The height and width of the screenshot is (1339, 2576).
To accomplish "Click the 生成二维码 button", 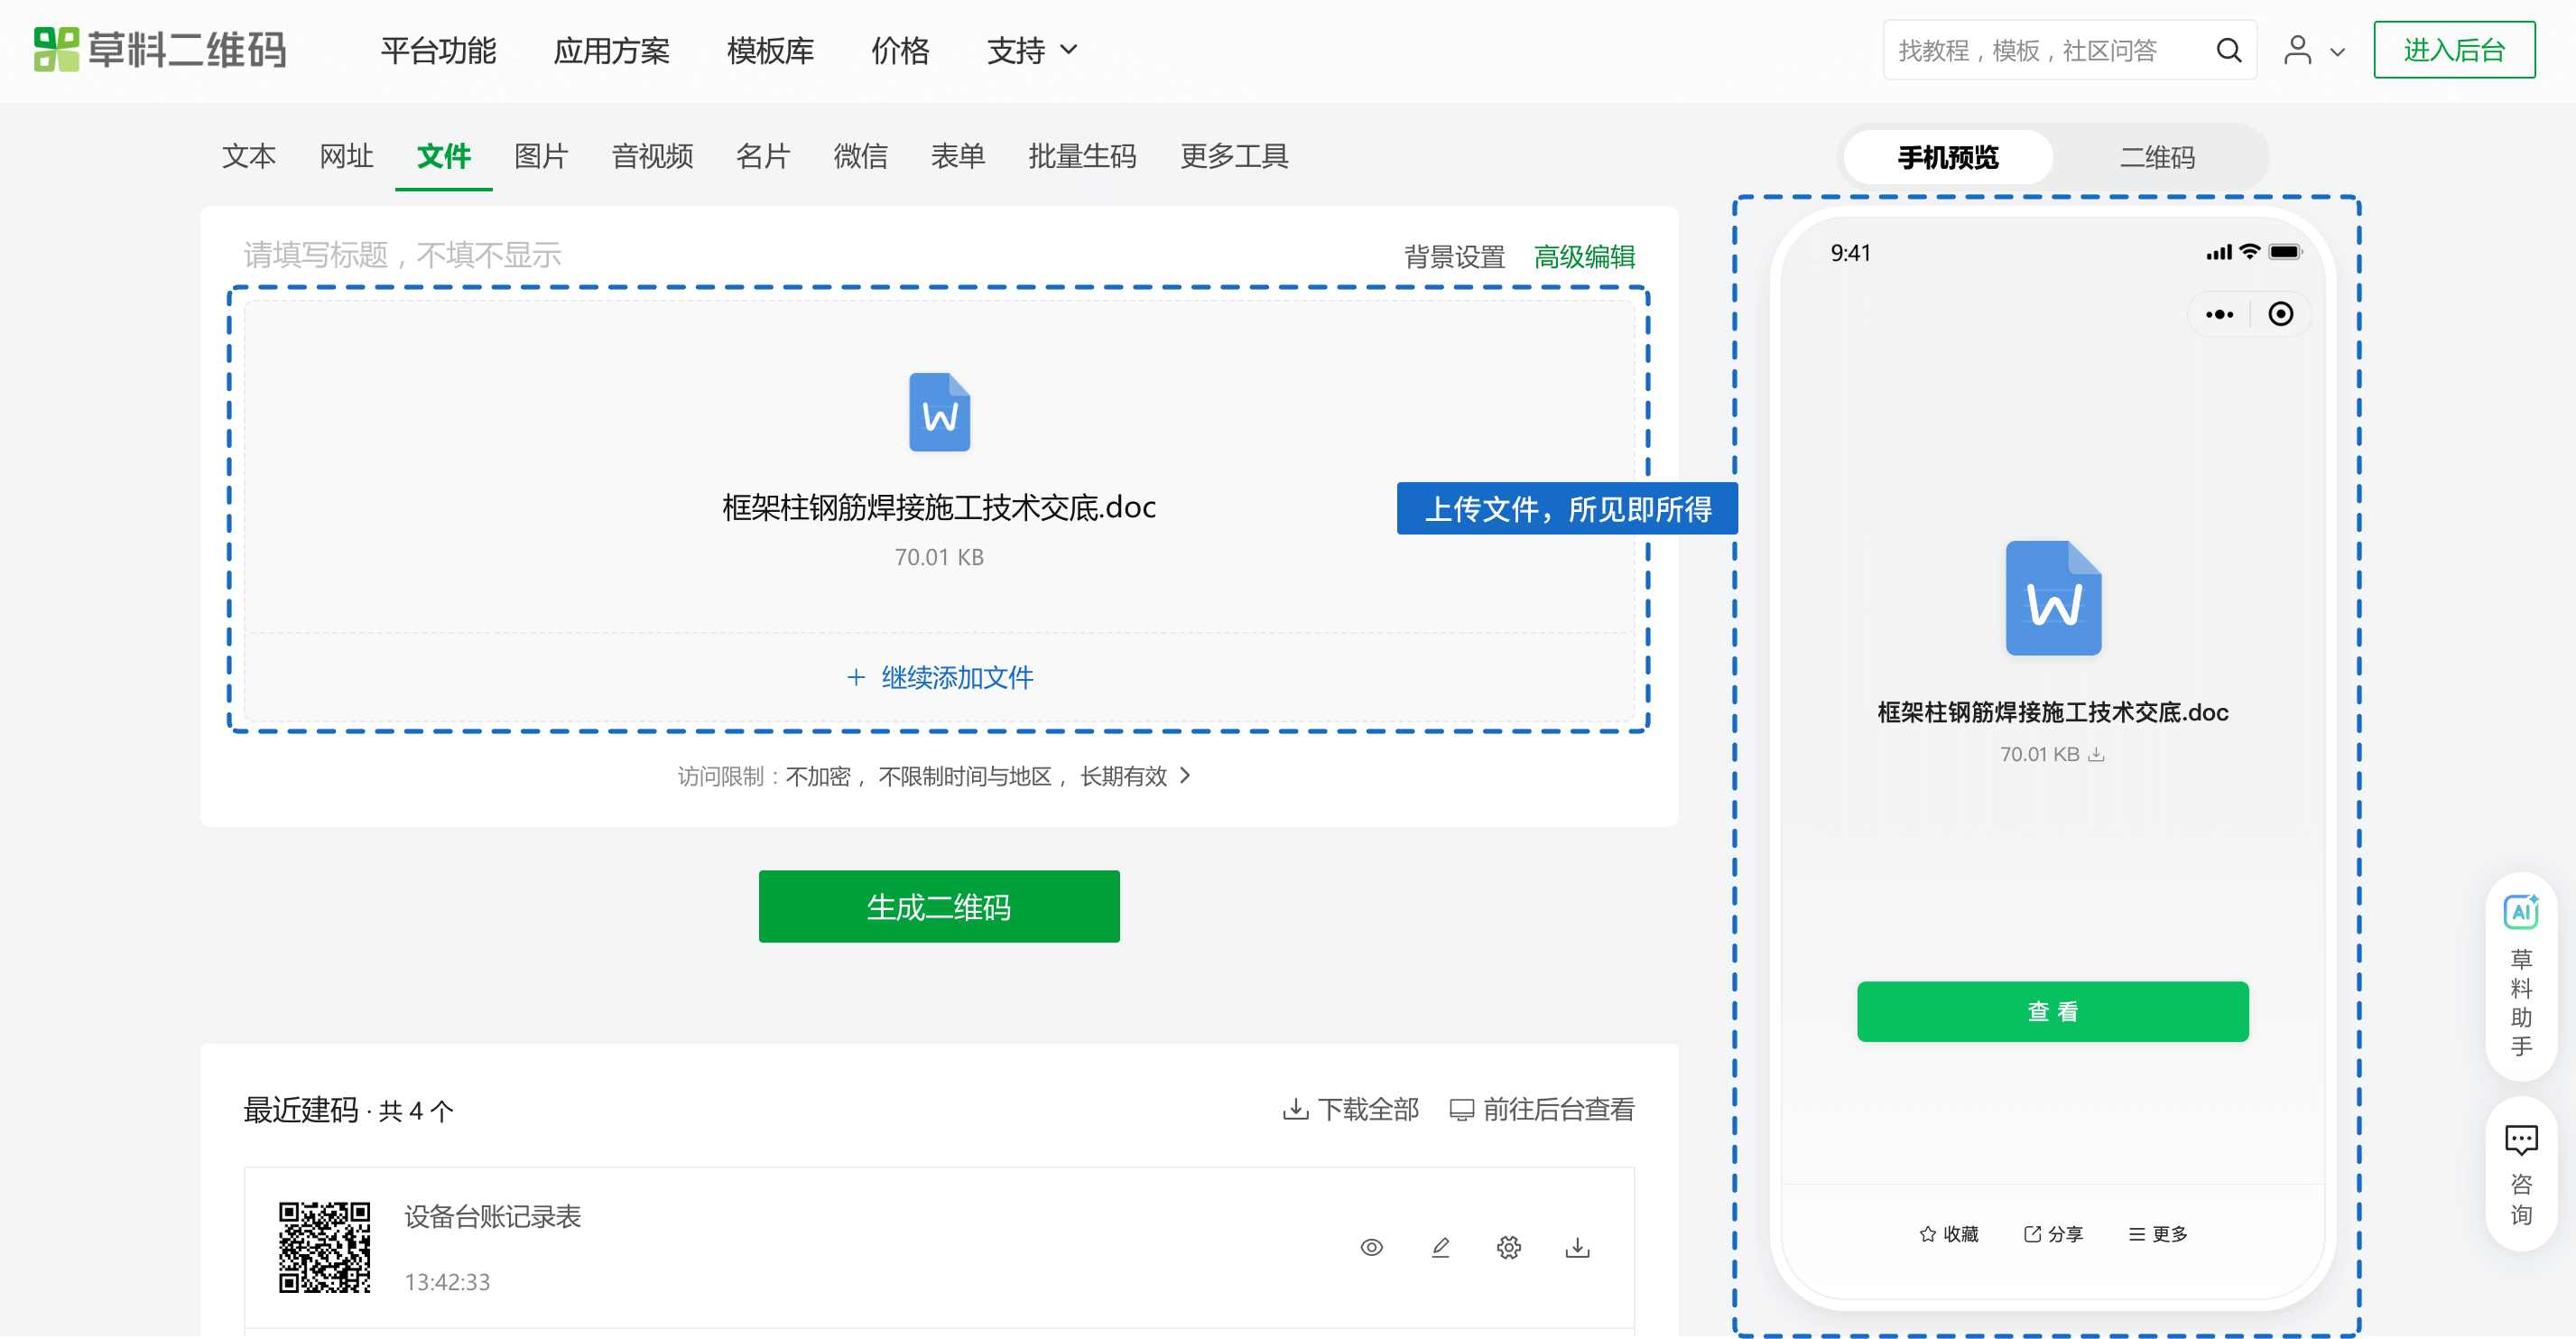I will click(x=939, y=906).
